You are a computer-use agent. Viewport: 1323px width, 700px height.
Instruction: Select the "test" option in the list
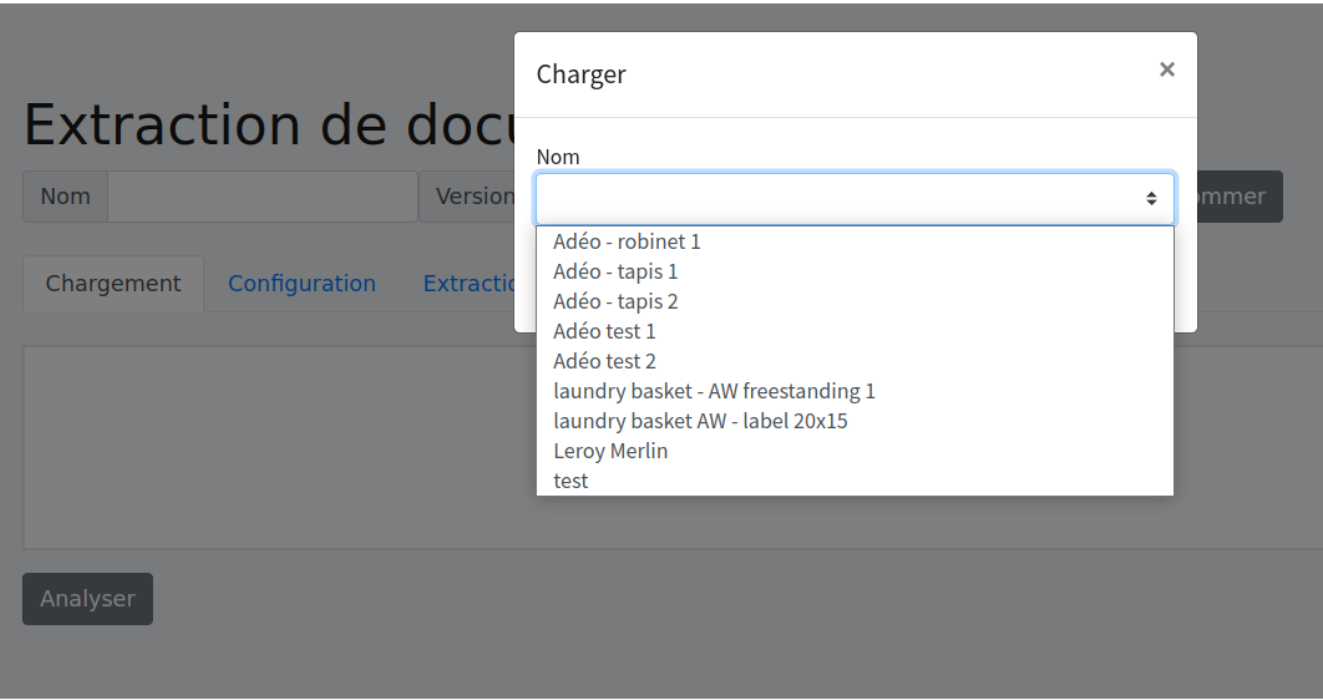(571, 481)
